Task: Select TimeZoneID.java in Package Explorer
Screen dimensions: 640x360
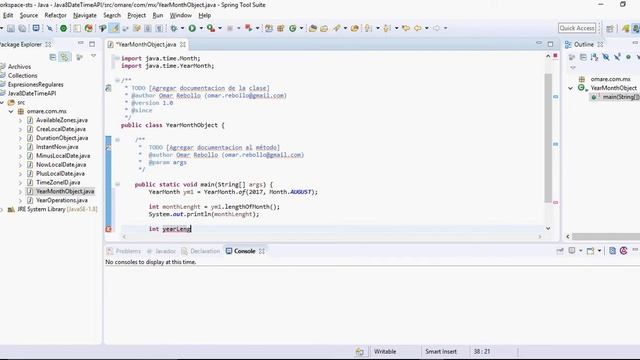Action: (58, 182)
